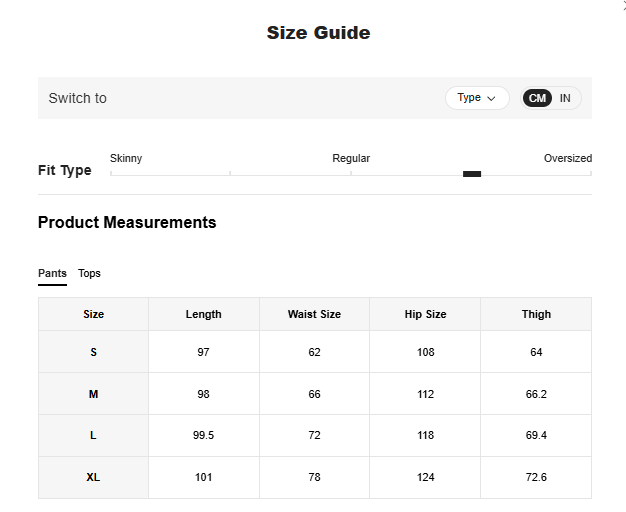Click the Skinny fit label
Viewport: 626px width, 512px height.
126,158
